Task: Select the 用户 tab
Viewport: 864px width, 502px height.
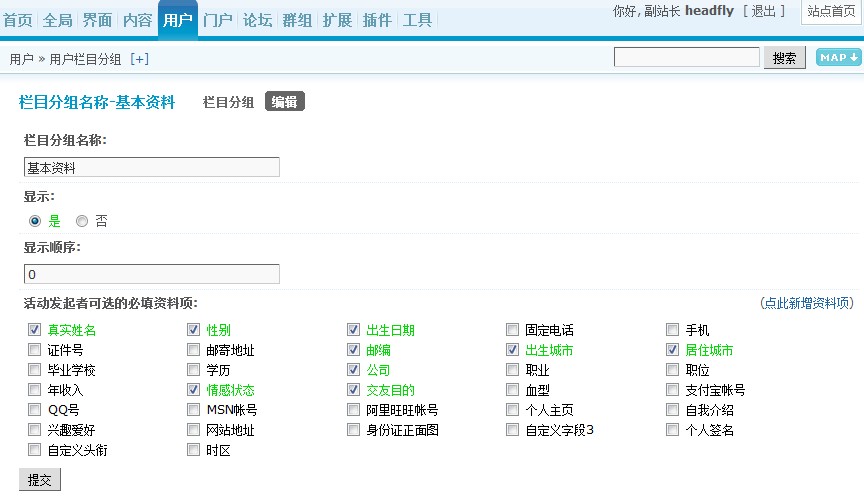Action: click(x=177, y=20)
